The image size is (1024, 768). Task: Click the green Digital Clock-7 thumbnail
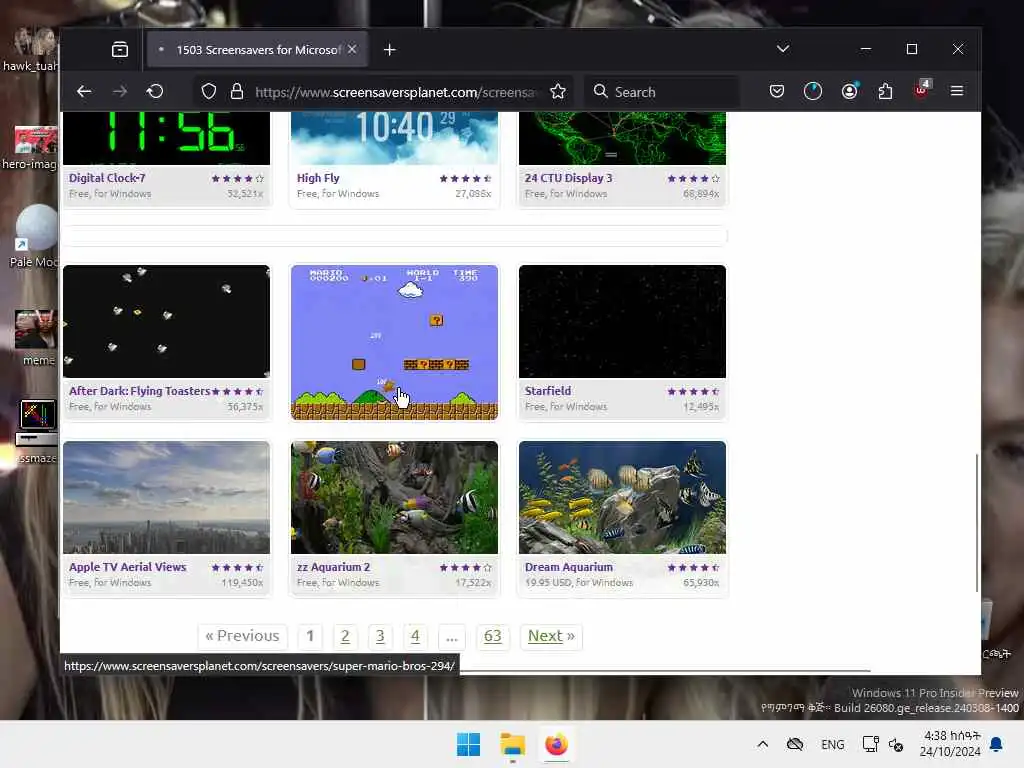pos(167,138)
